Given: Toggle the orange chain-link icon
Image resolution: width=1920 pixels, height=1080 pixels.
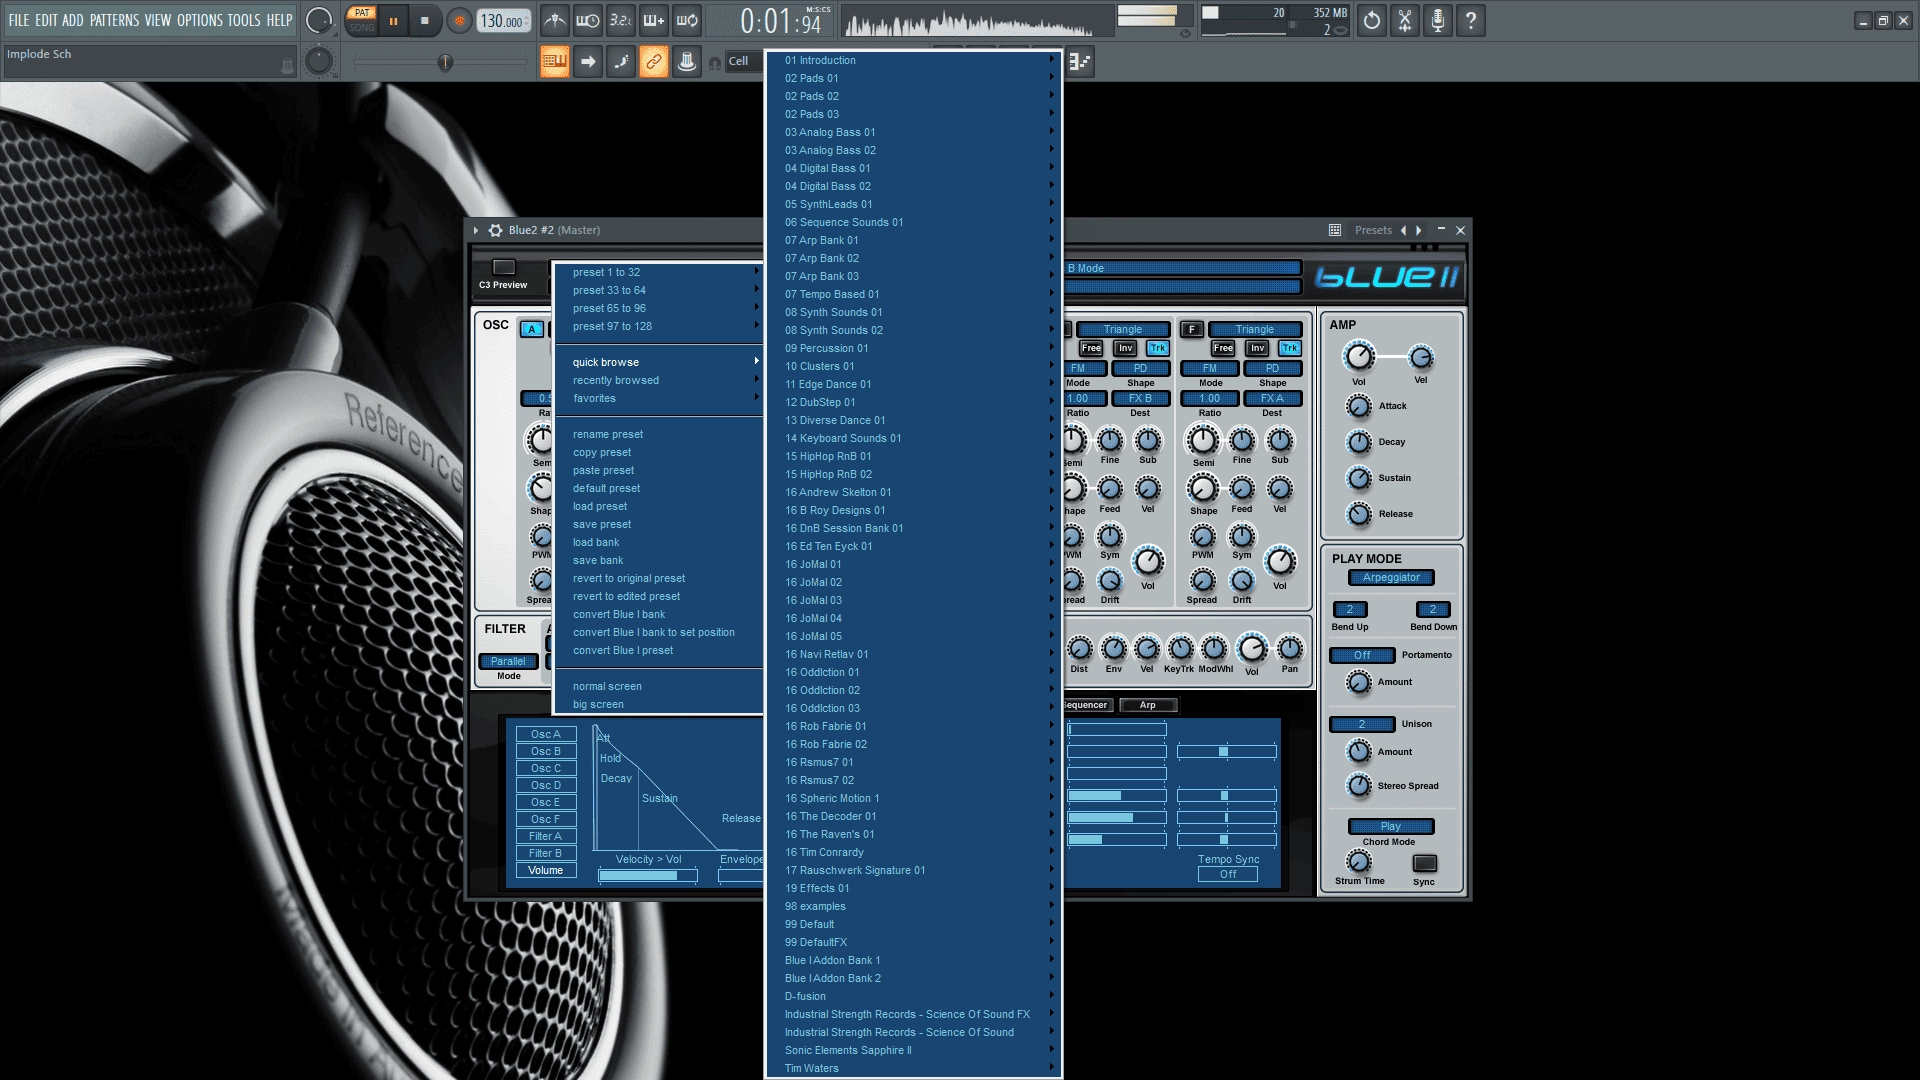Looking at the screenshot, I should pyautogui.click(x=654, y=62).
